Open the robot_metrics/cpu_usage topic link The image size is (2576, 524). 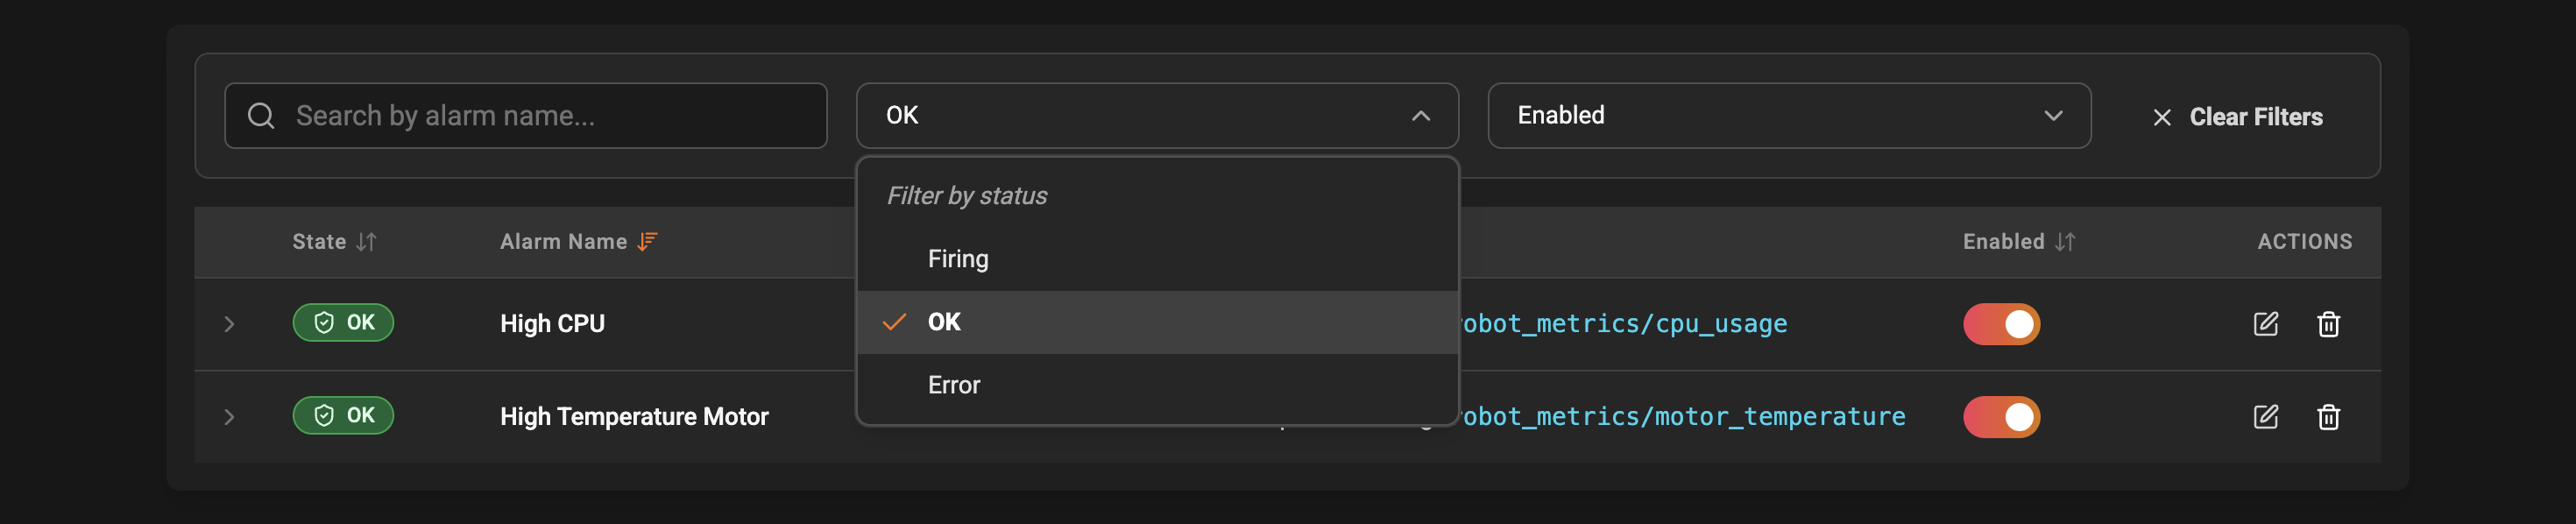(x=1625, y=323)
